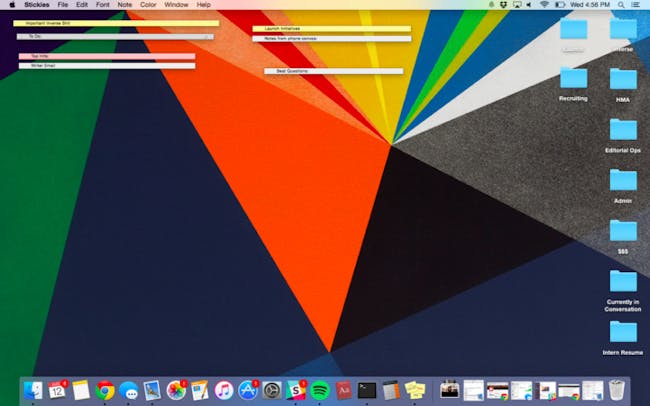Click the battery status icon
Viewport: 650px width, 406px height.
click(x=560, y=5)
